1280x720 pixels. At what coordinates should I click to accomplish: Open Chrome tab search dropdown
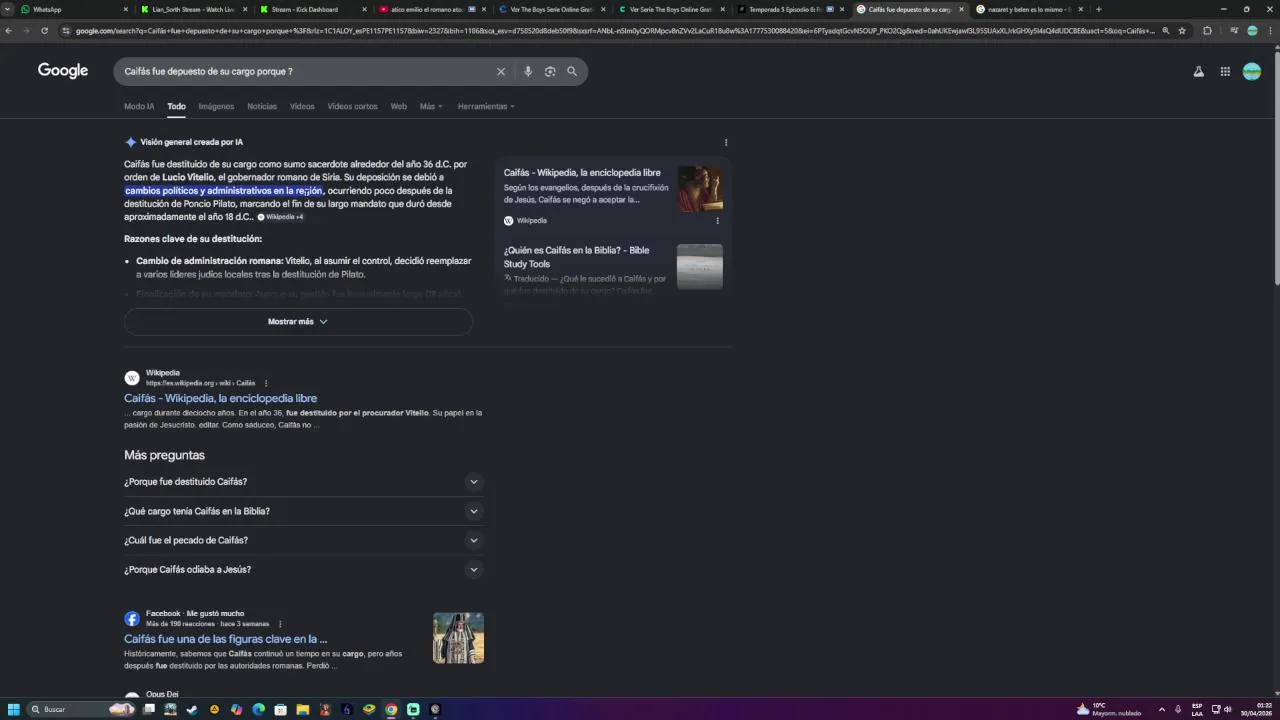(8, 9)
